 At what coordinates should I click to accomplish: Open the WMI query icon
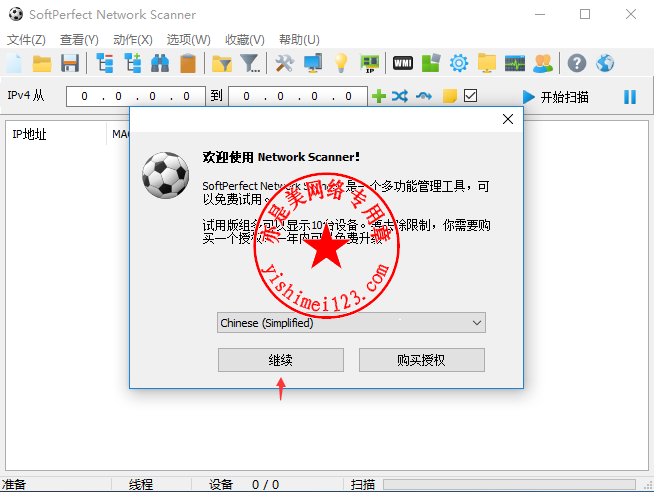403,63
